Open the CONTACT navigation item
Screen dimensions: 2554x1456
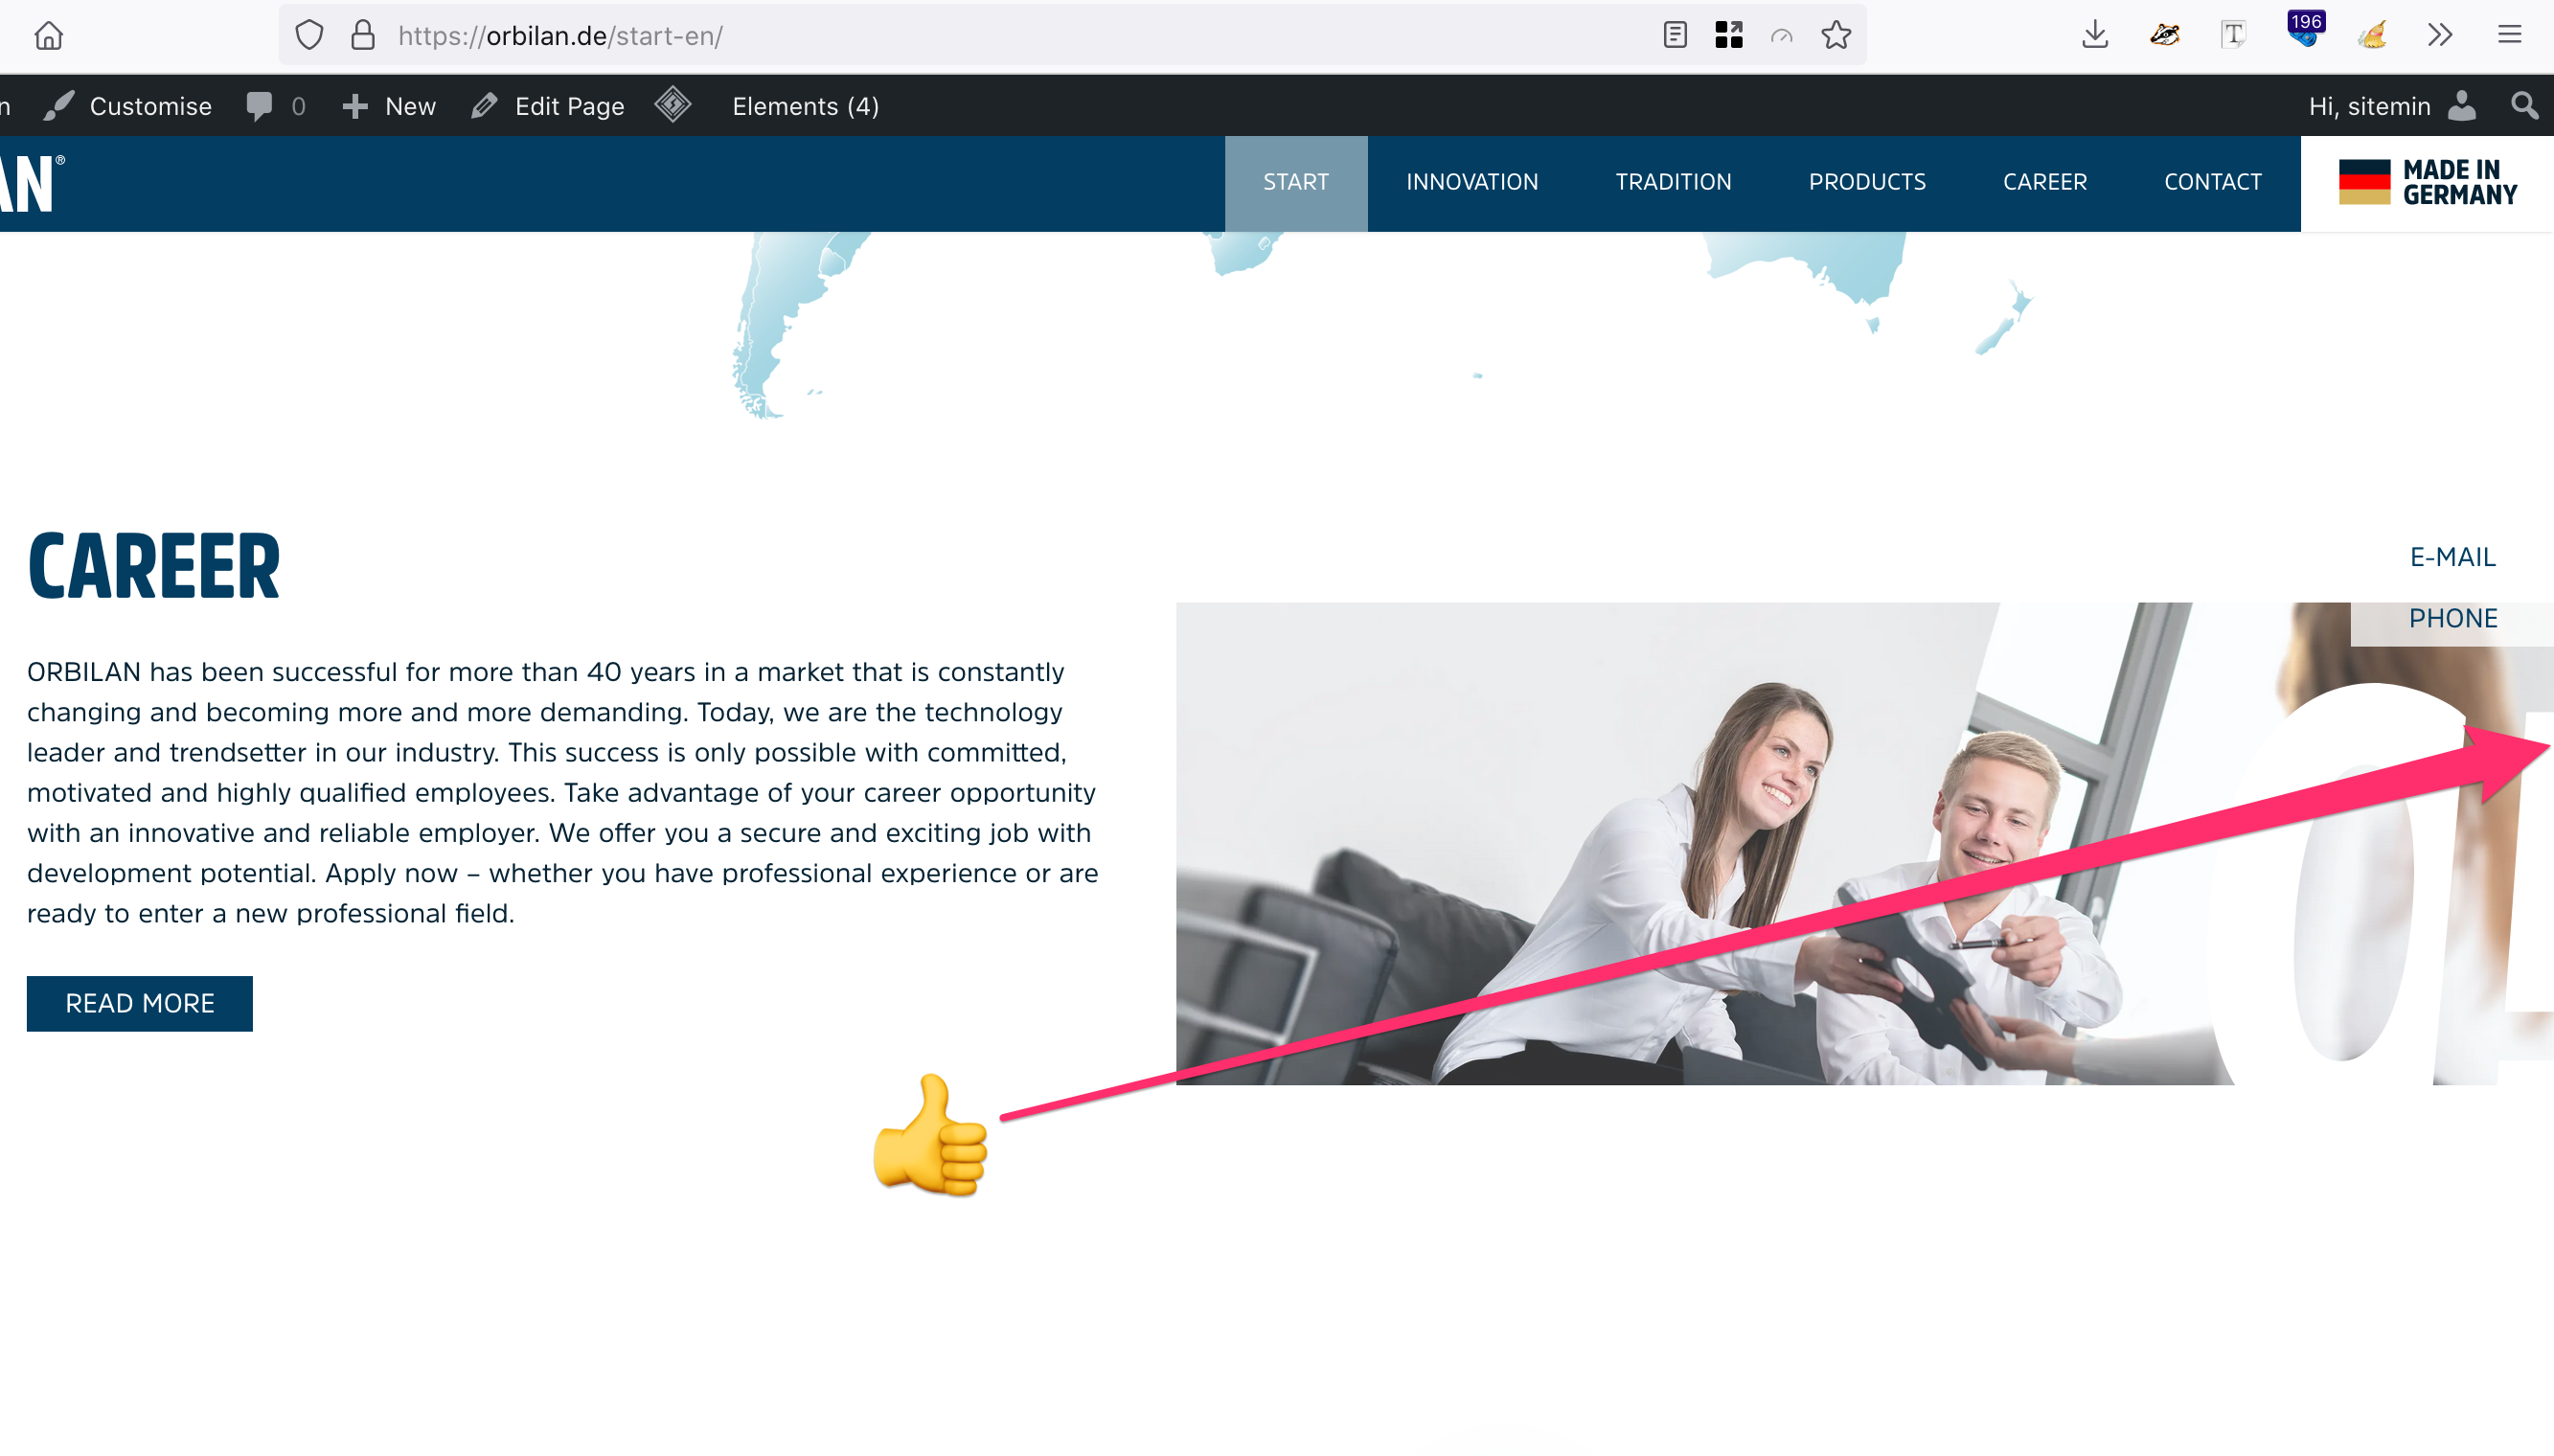pyautogui.click(x=2213, y=182)
